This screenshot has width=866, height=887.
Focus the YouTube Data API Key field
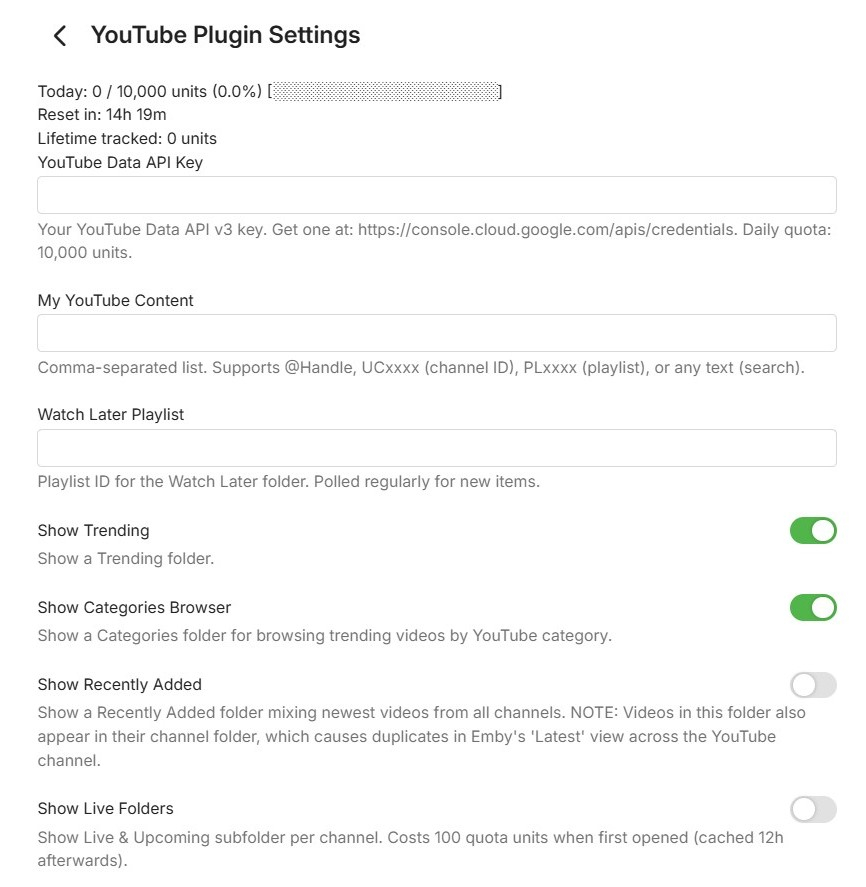tap(436, 195)
